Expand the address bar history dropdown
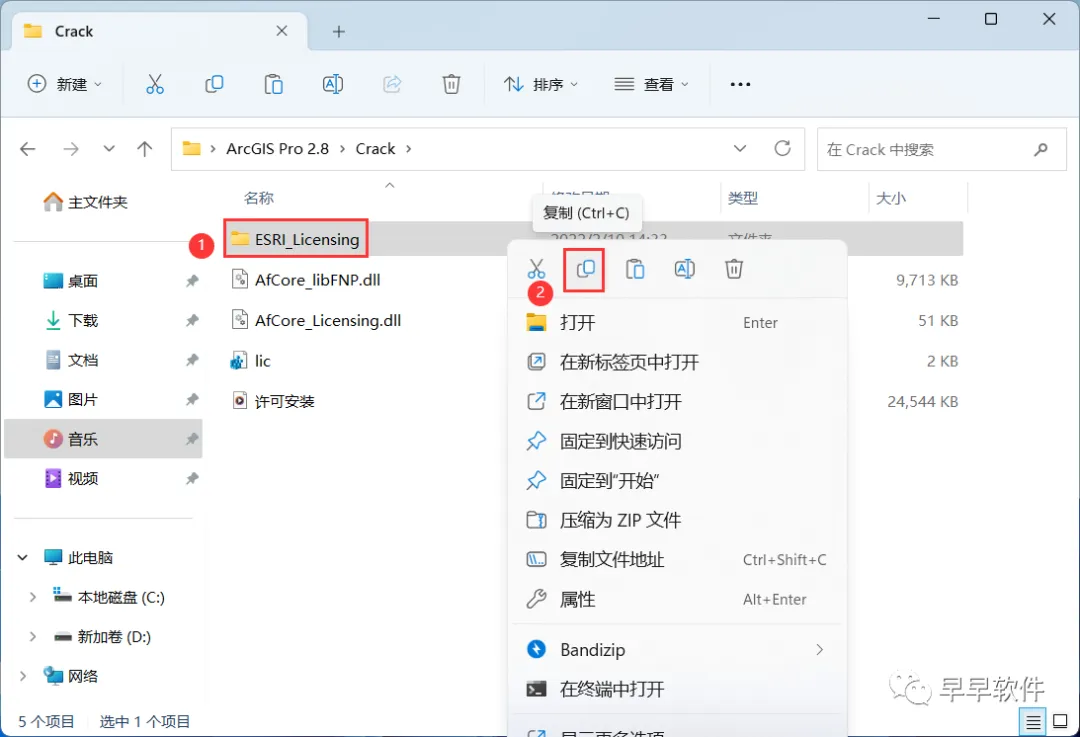The width and height of the screenshot is (1080, 737). tap(740, 148)
